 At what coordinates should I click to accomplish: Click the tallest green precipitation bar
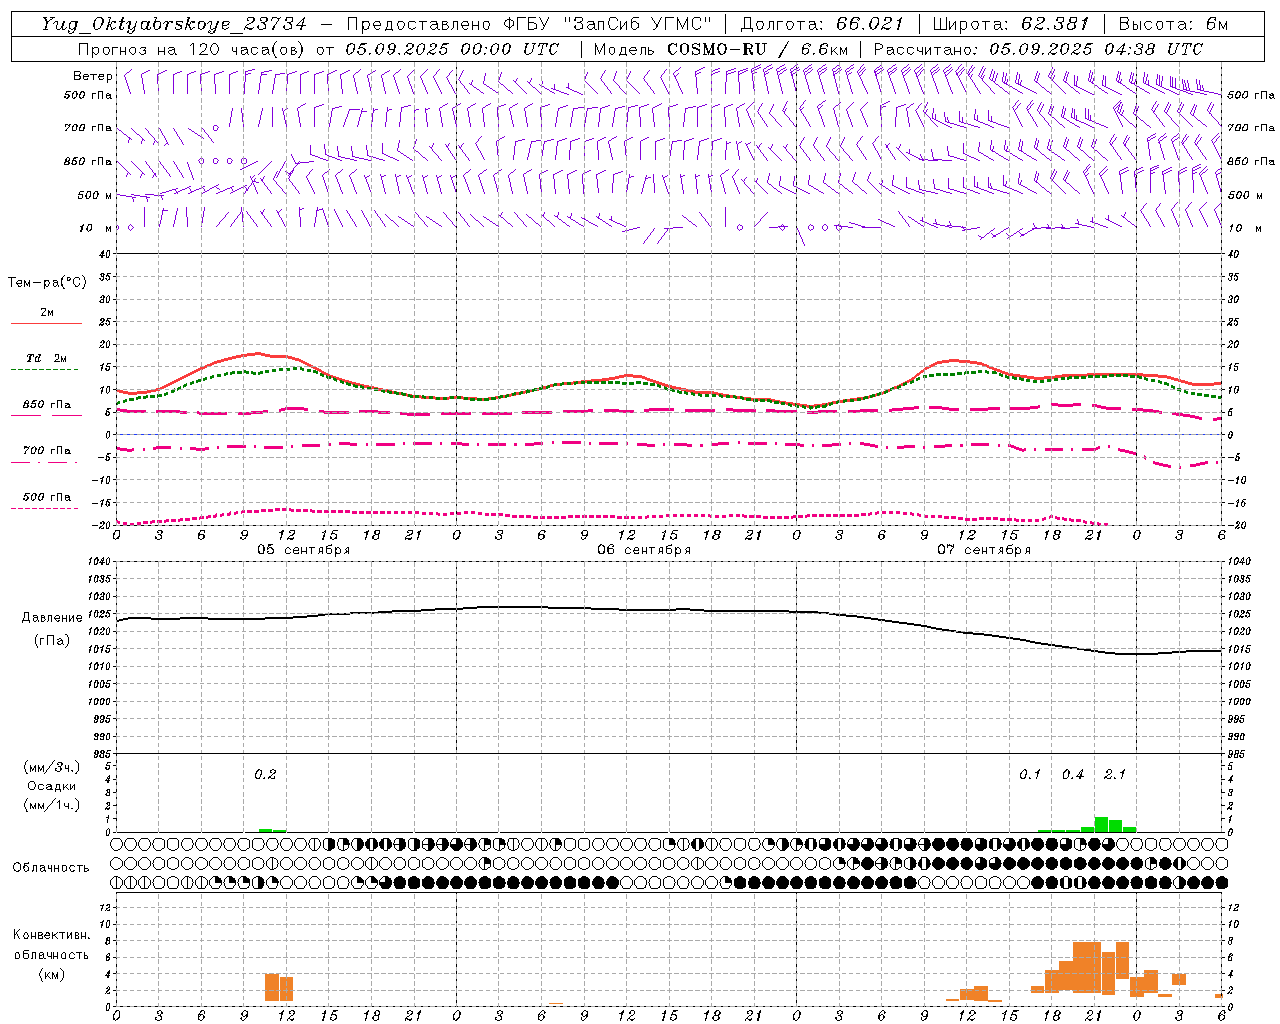(1101, 825)
